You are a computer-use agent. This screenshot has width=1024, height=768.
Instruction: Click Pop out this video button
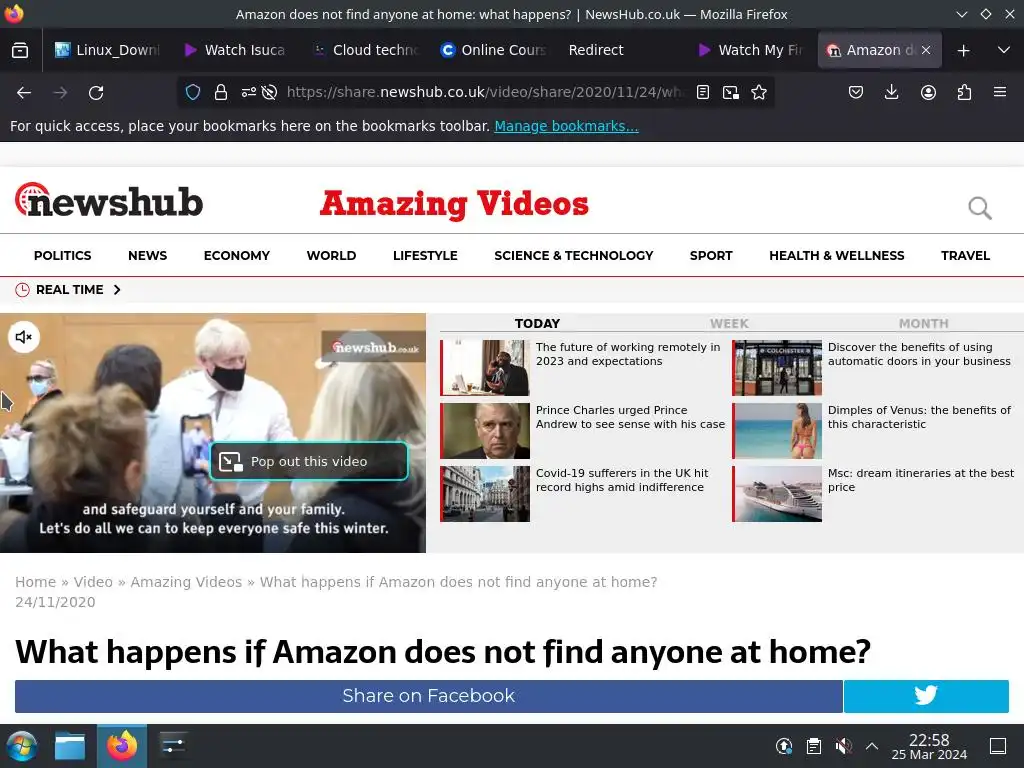(x=309, y=461)
